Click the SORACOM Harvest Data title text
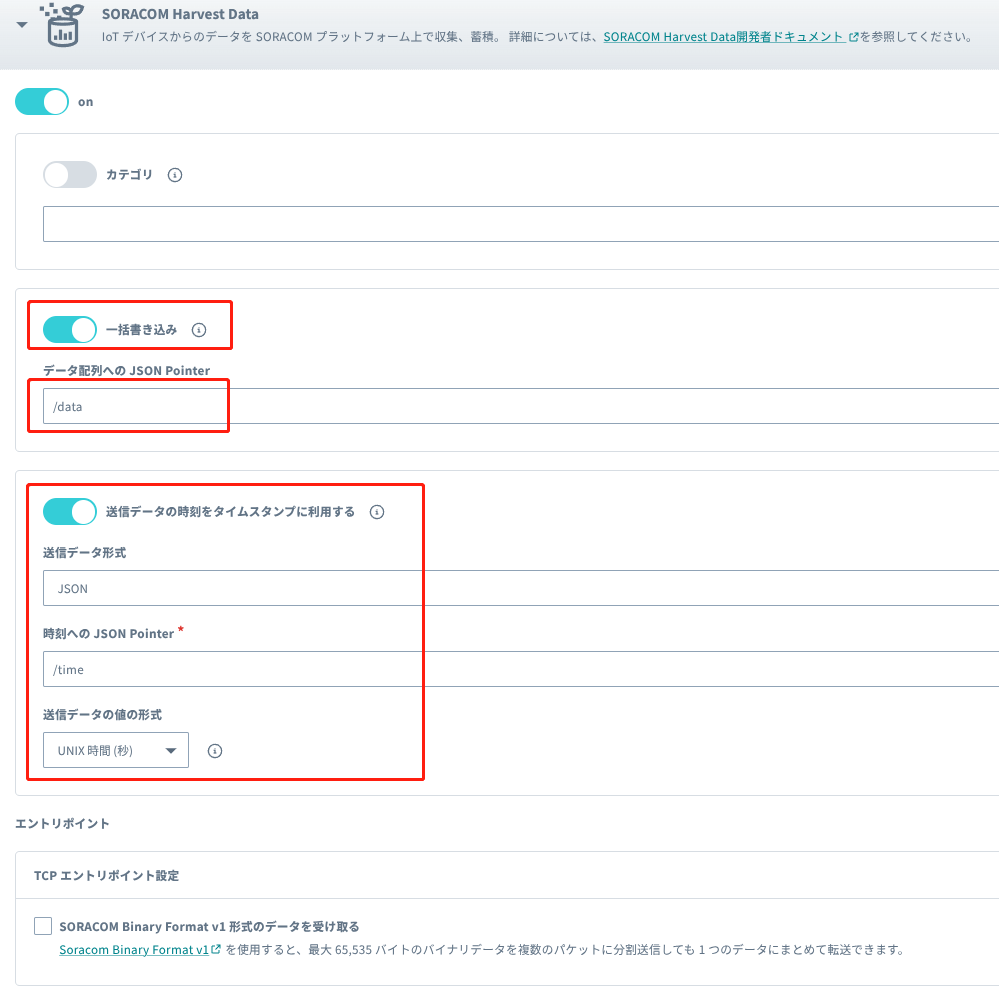Screen dimensions: 999x996 pos(180,14)
